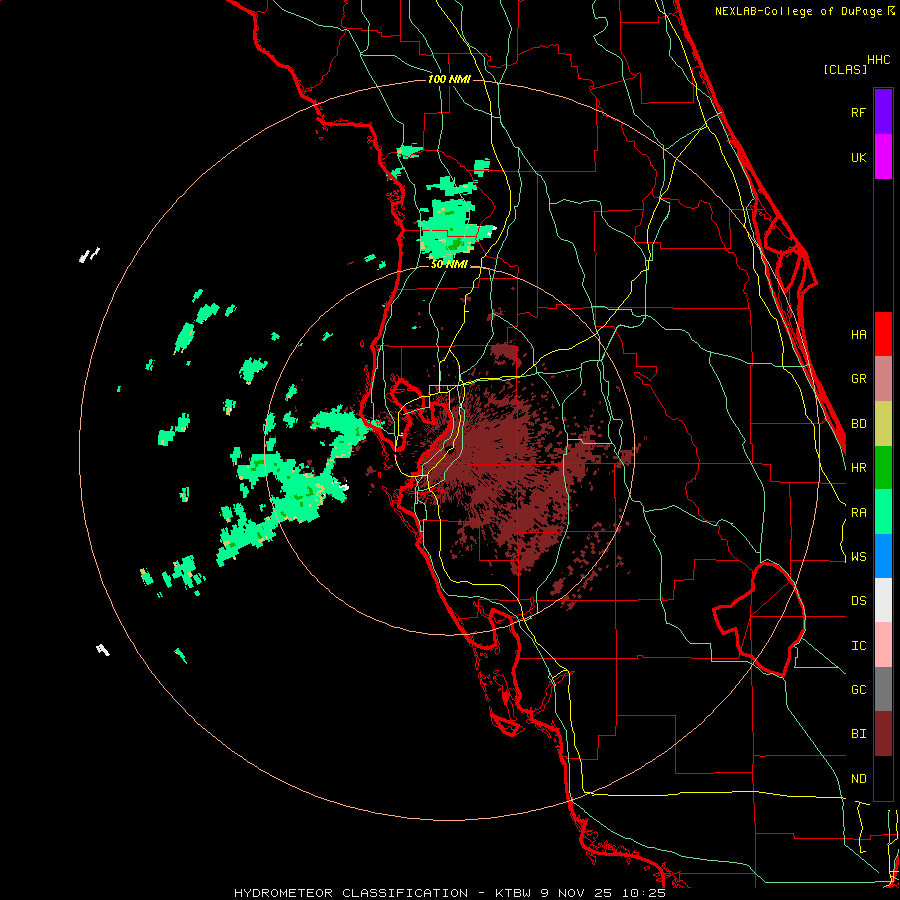The width and height of the screenshot is (900, 900).
Task: Click the red HA legend swatch
Action: (x=883, y=334)
